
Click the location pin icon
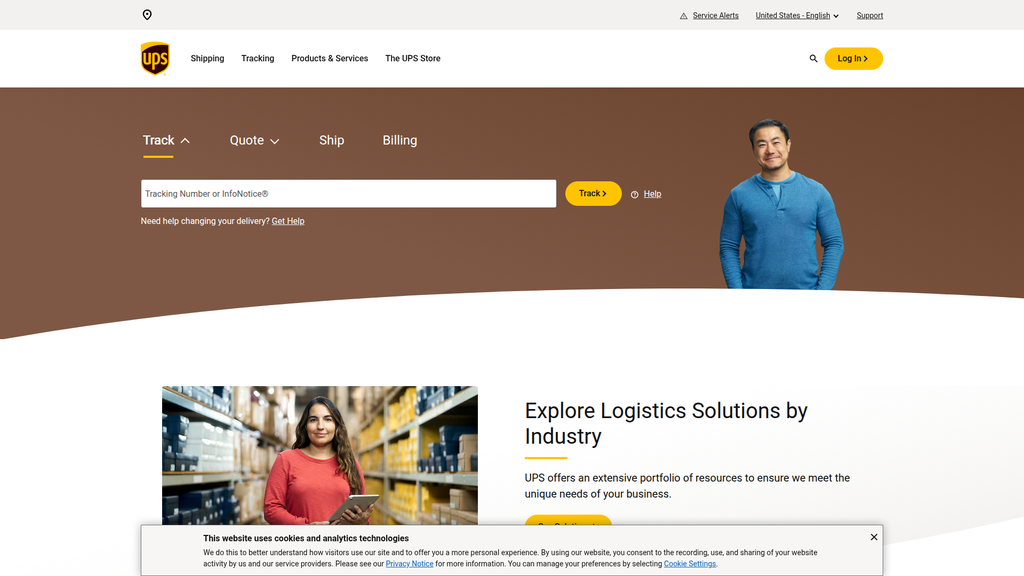tap(147, 15)
